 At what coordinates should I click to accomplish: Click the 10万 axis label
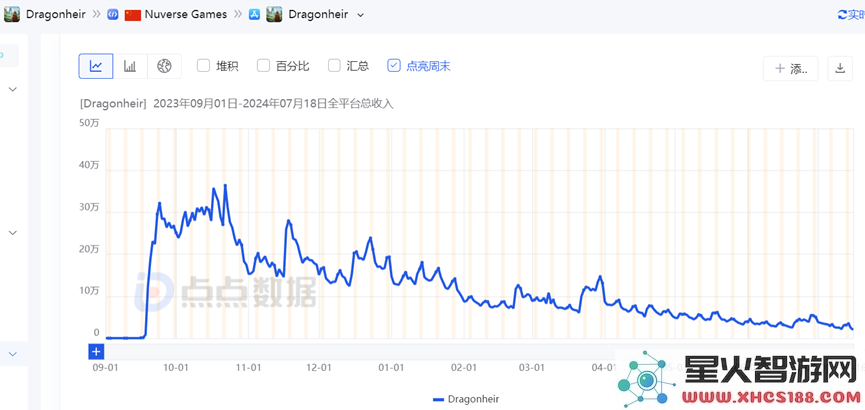pos(89,291)
